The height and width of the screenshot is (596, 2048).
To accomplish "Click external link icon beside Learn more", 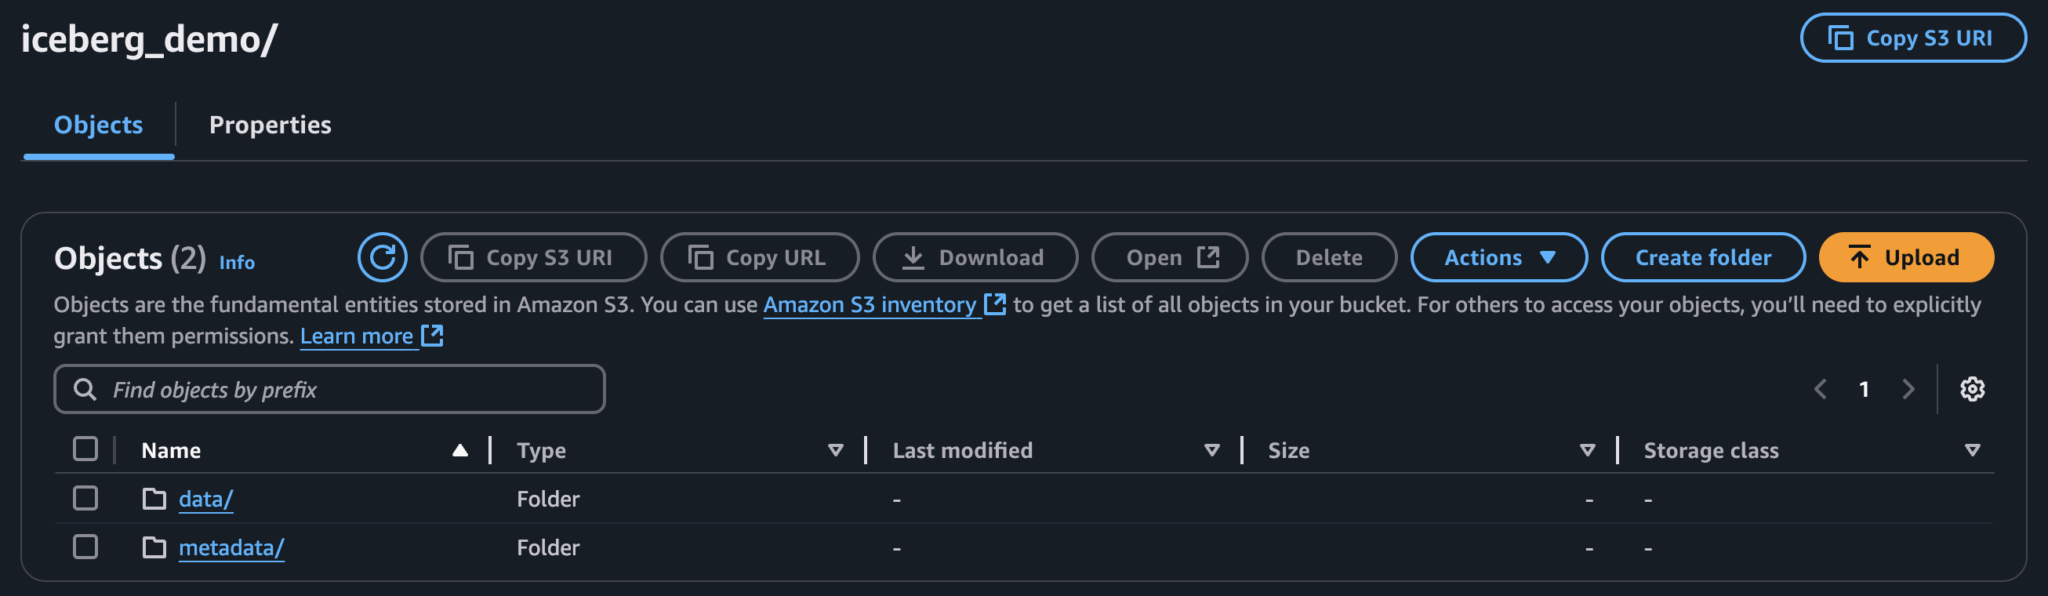I will pyautogui.click(x=433, y=336).
